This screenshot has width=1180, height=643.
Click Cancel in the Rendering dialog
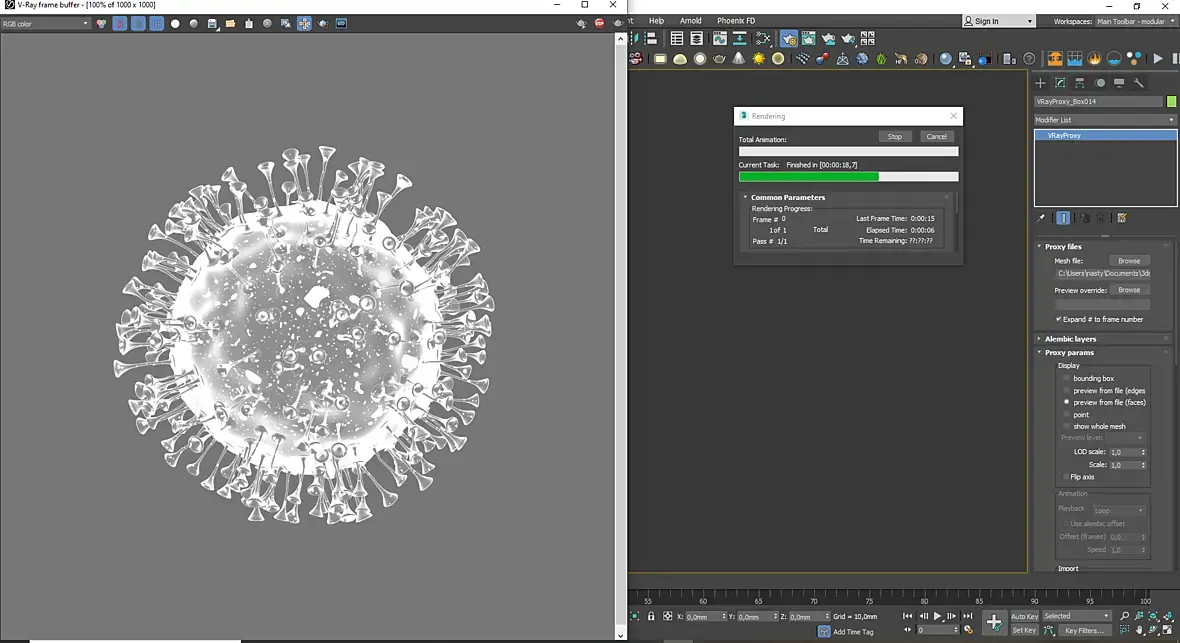click(936, 136)
